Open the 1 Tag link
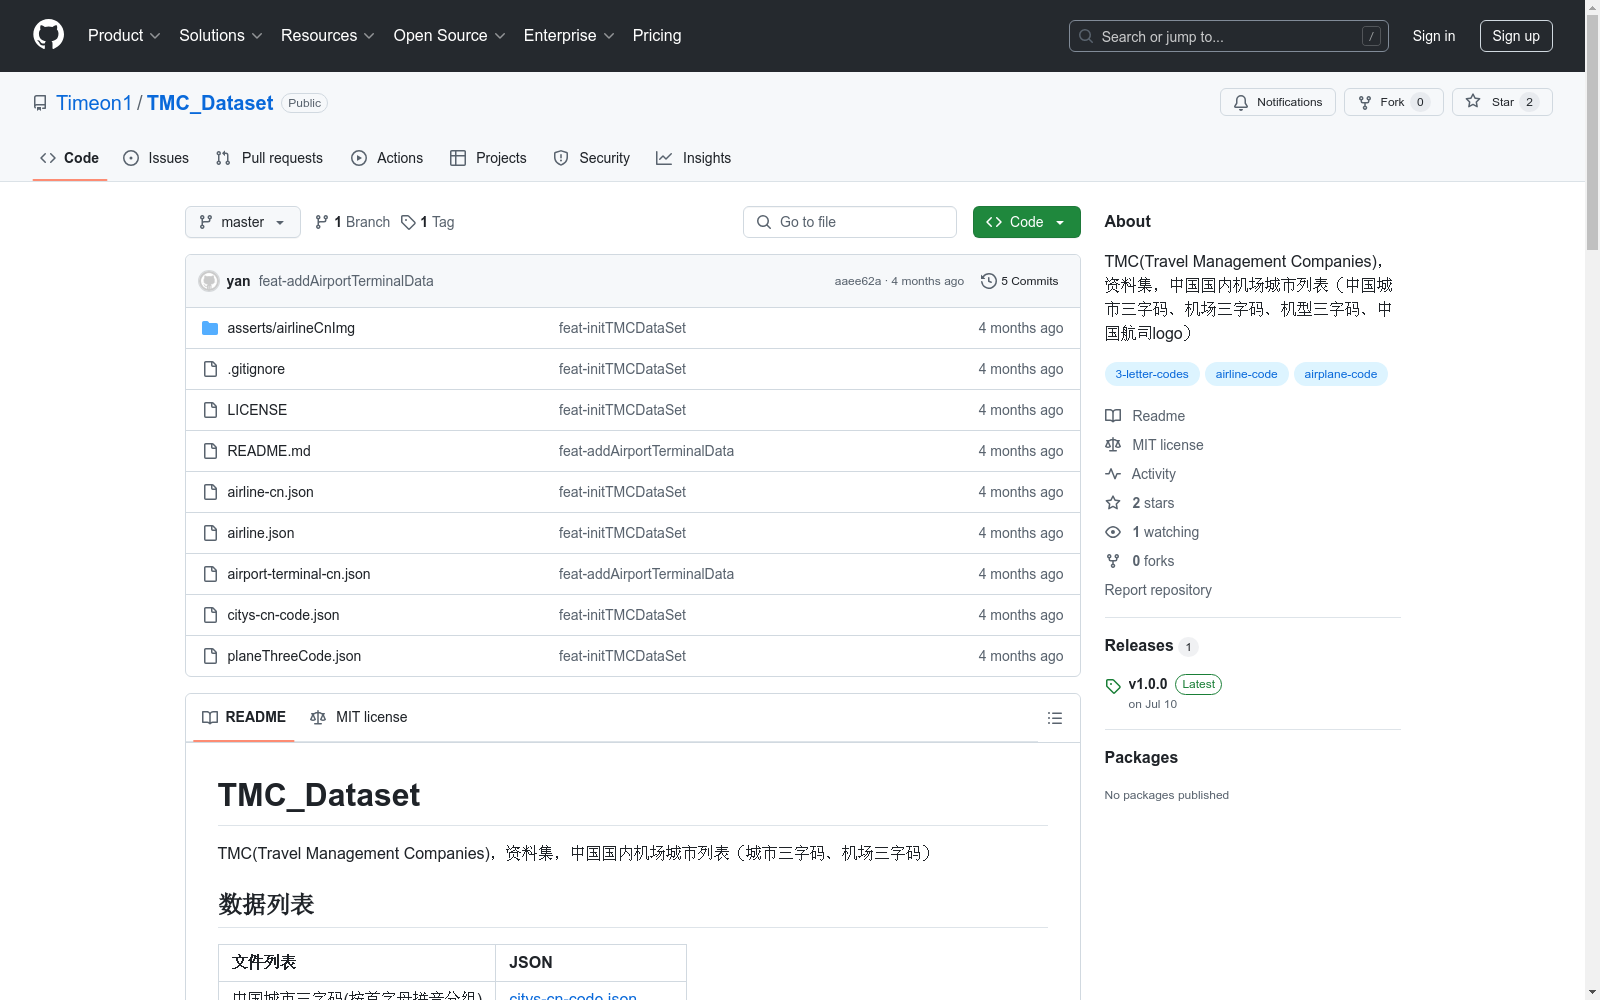Viewport: 1600px width, 1000px height. point(428,222)
